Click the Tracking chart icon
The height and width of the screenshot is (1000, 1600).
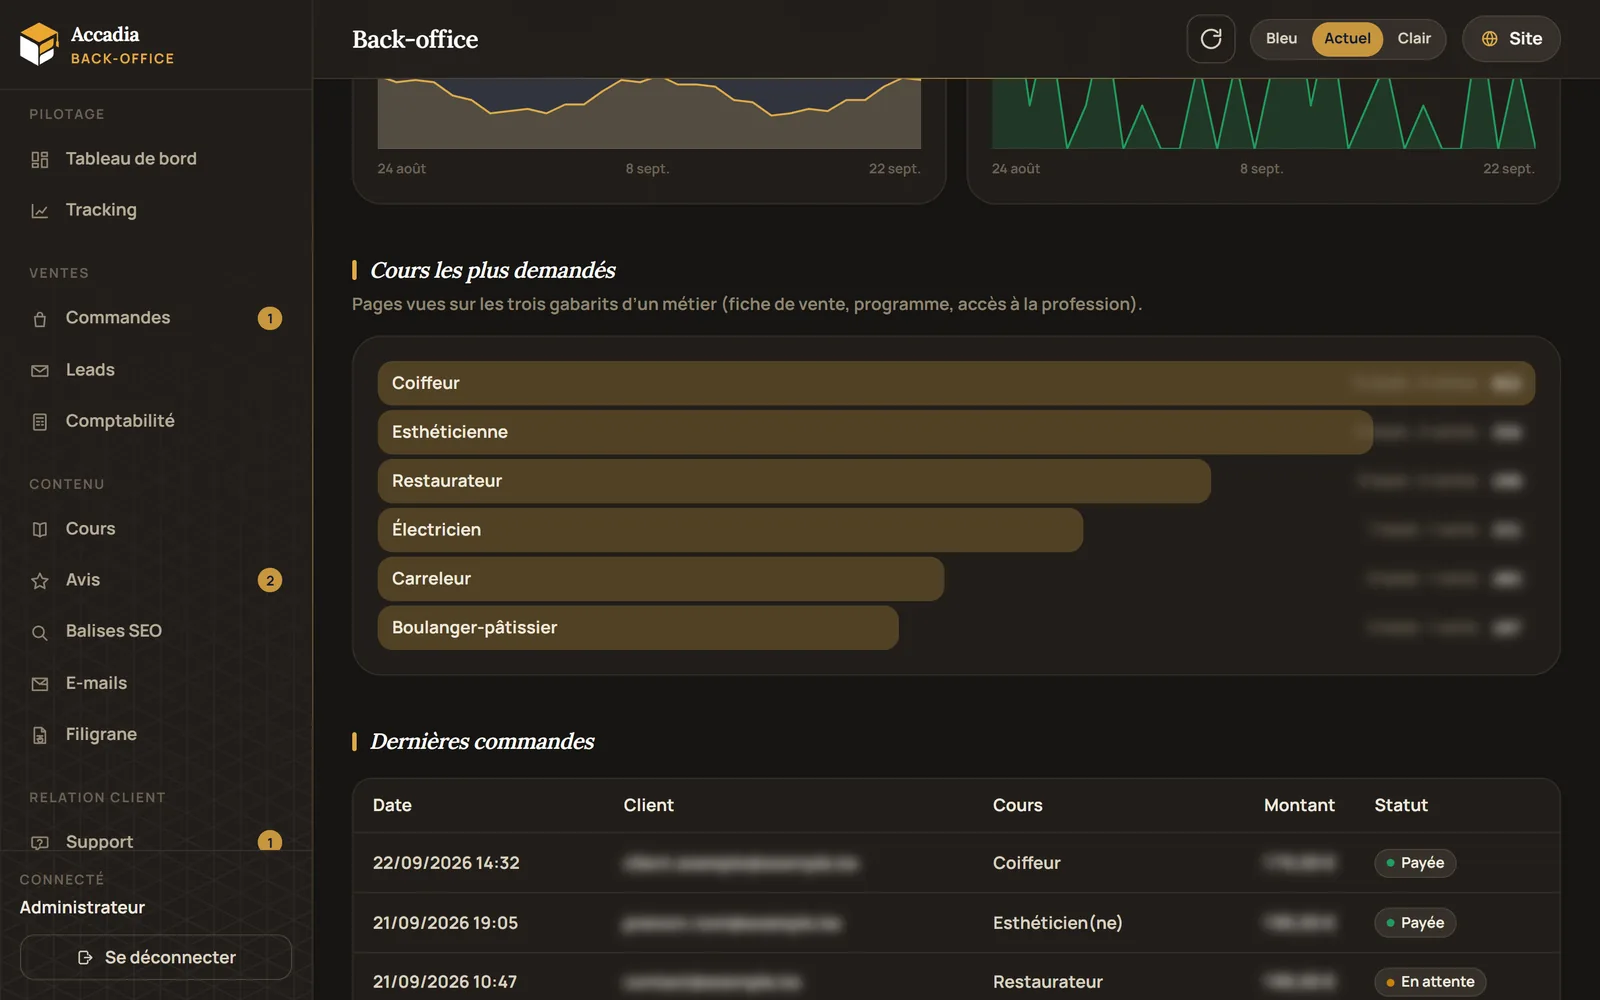pyautogui.click(x=40, y=211)
